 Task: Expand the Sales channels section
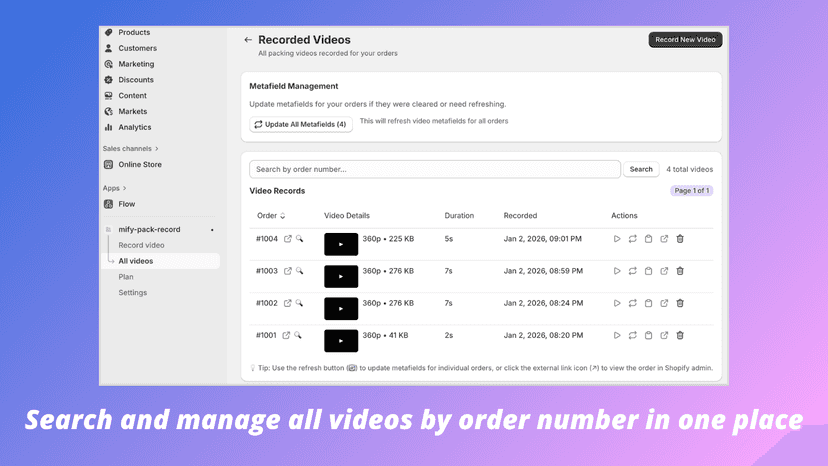pos(130,148)
